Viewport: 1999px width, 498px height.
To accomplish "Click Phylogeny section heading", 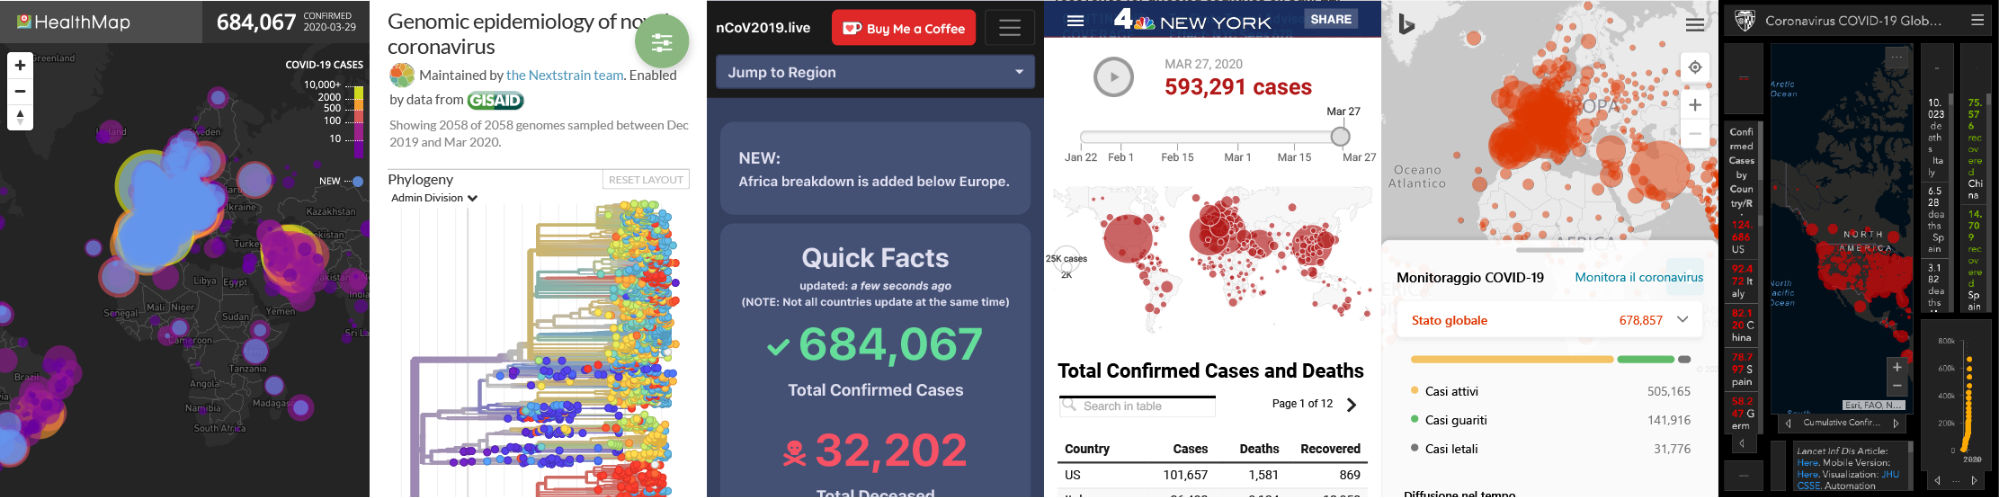I will [x=420, y=179].
